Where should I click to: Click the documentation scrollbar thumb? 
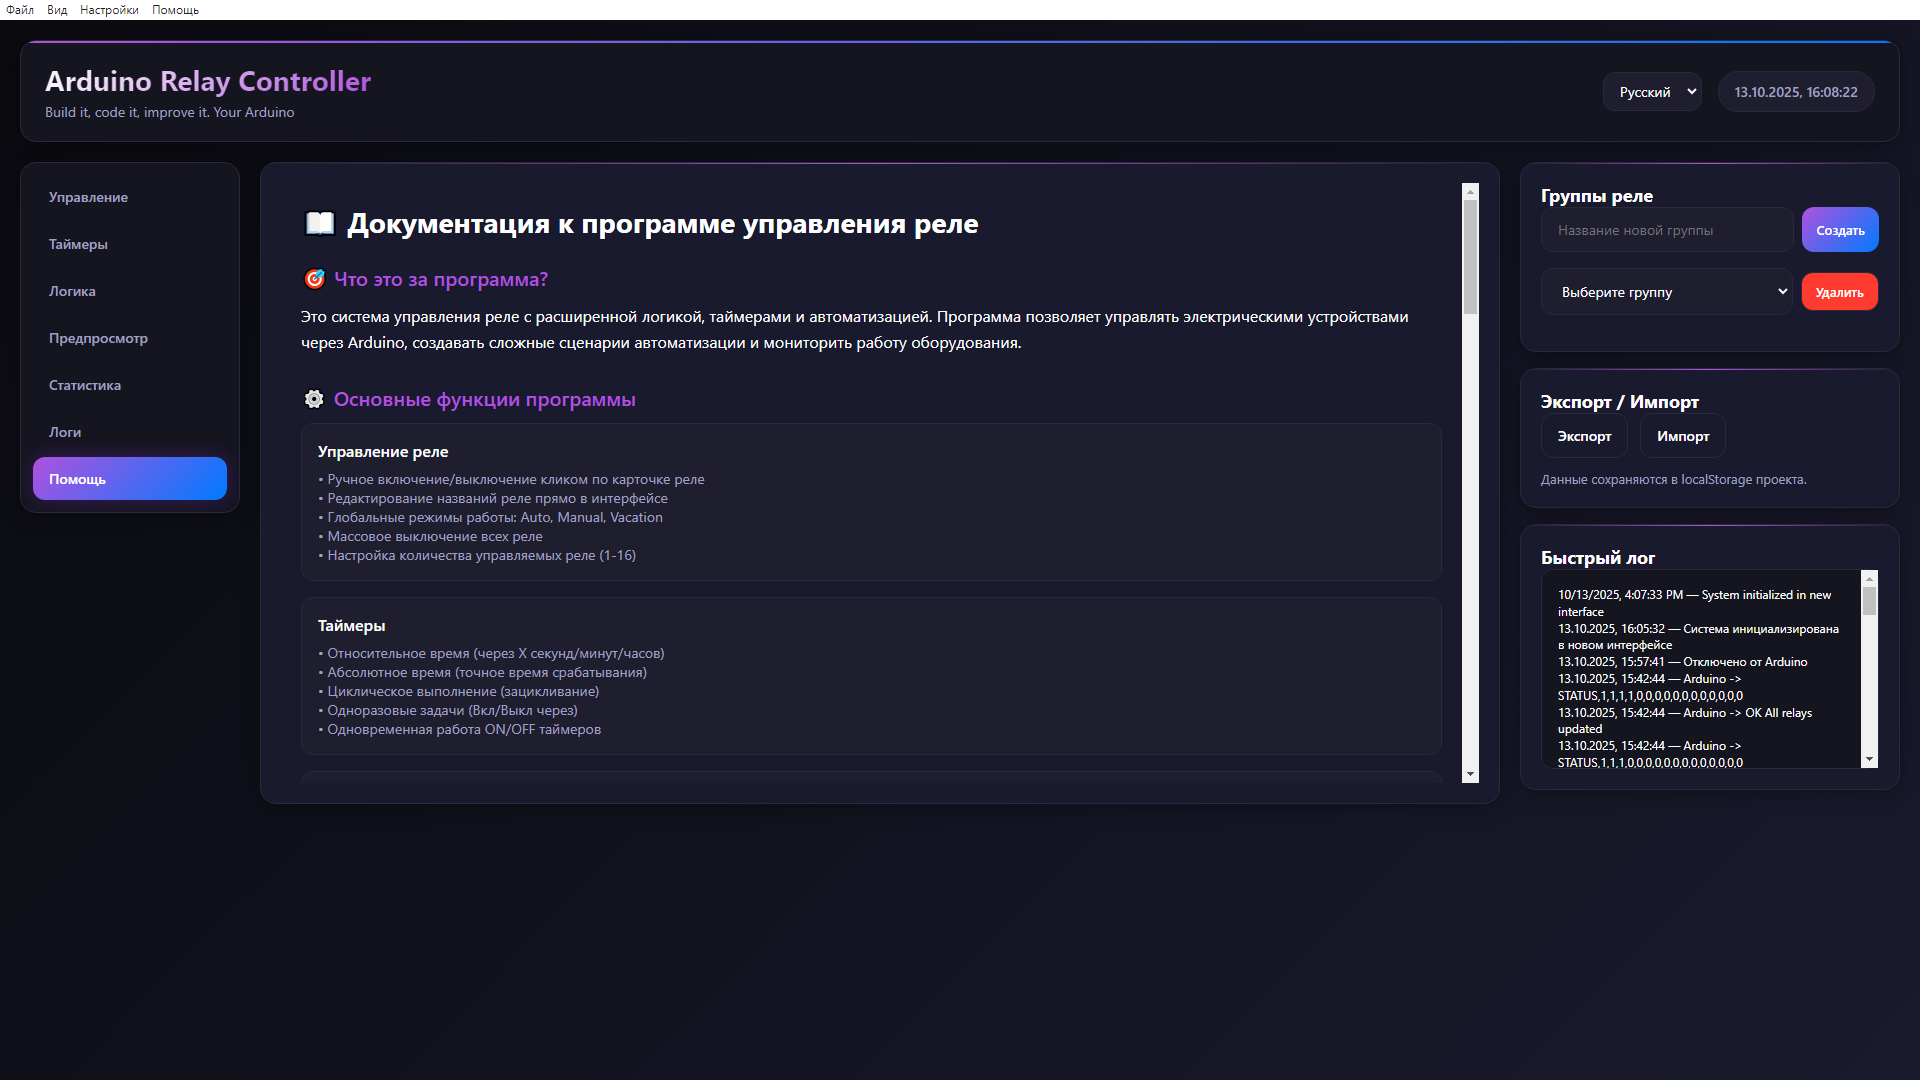1470,255
